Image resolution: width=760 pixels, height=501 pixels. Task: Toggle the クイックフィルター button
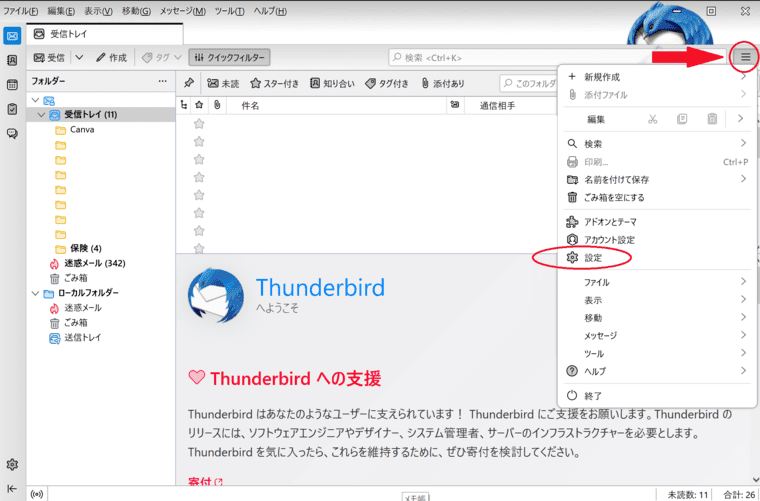tap(229, 58)
